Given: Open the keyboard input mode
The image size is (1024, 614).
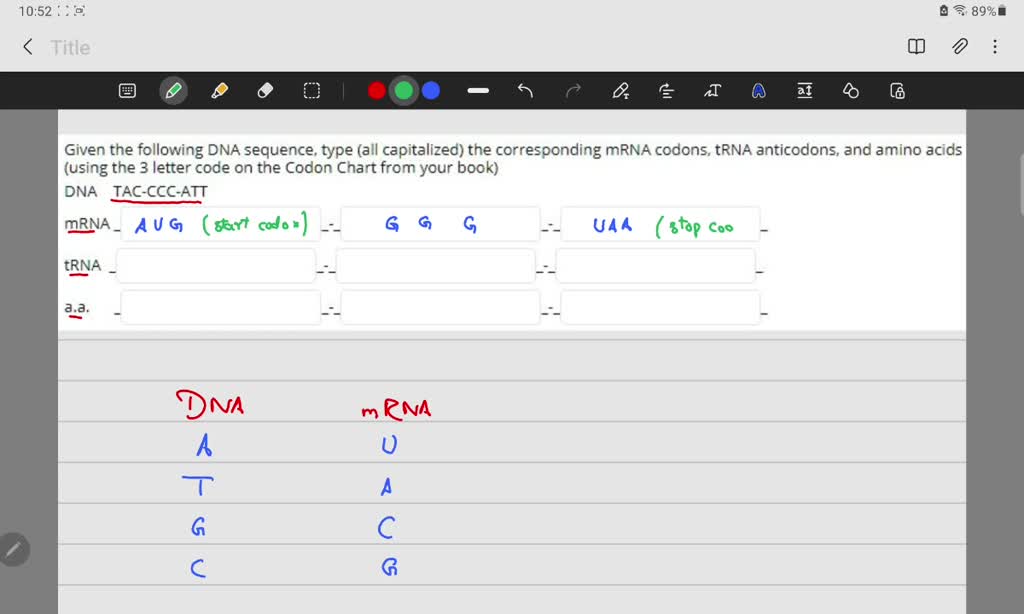Looking at the screenshot, I should coord(127,90).
